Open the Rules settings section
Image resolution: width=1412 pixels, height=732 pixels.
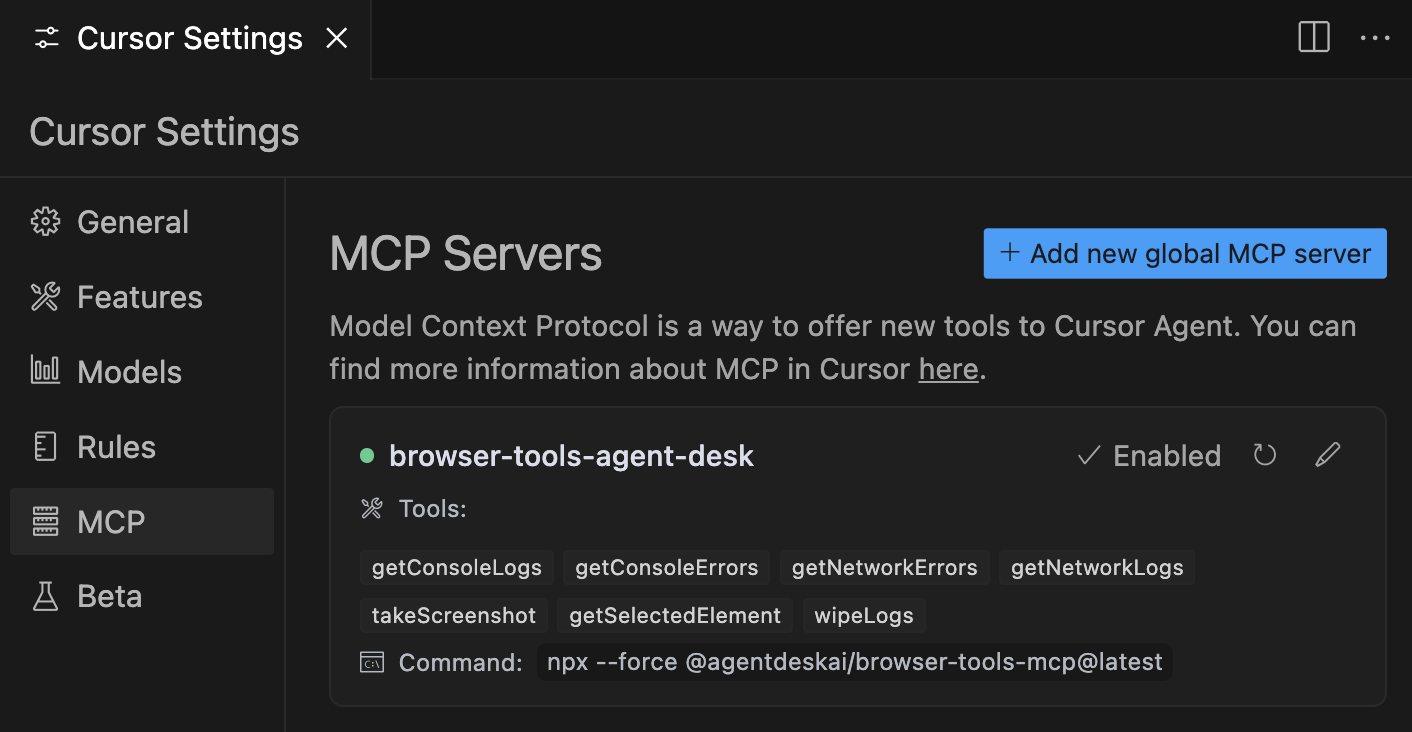(x=116, y=446)
